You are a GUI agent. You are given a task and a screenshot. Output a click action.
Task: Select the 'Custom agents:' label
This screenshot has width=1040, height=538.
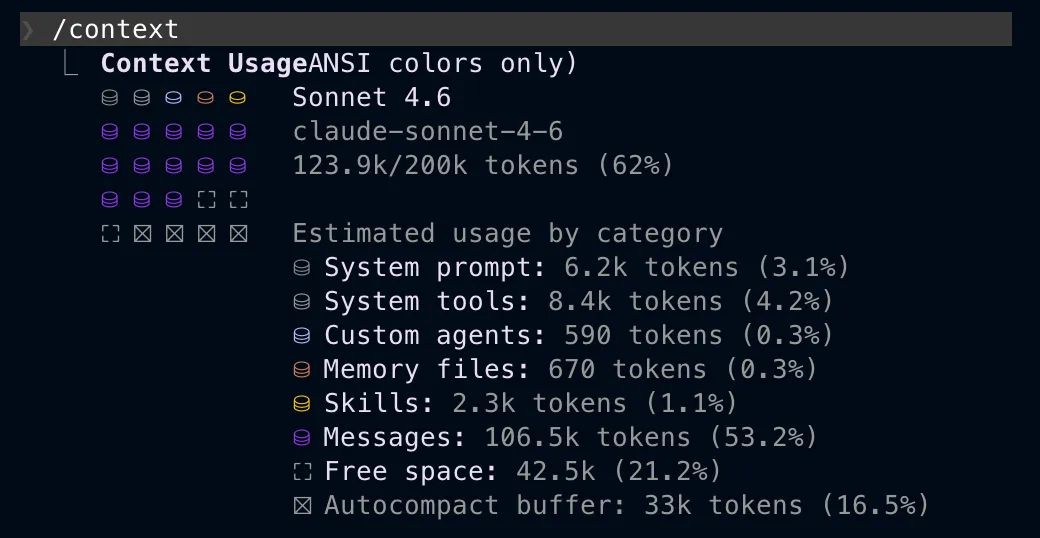[435, 336]
